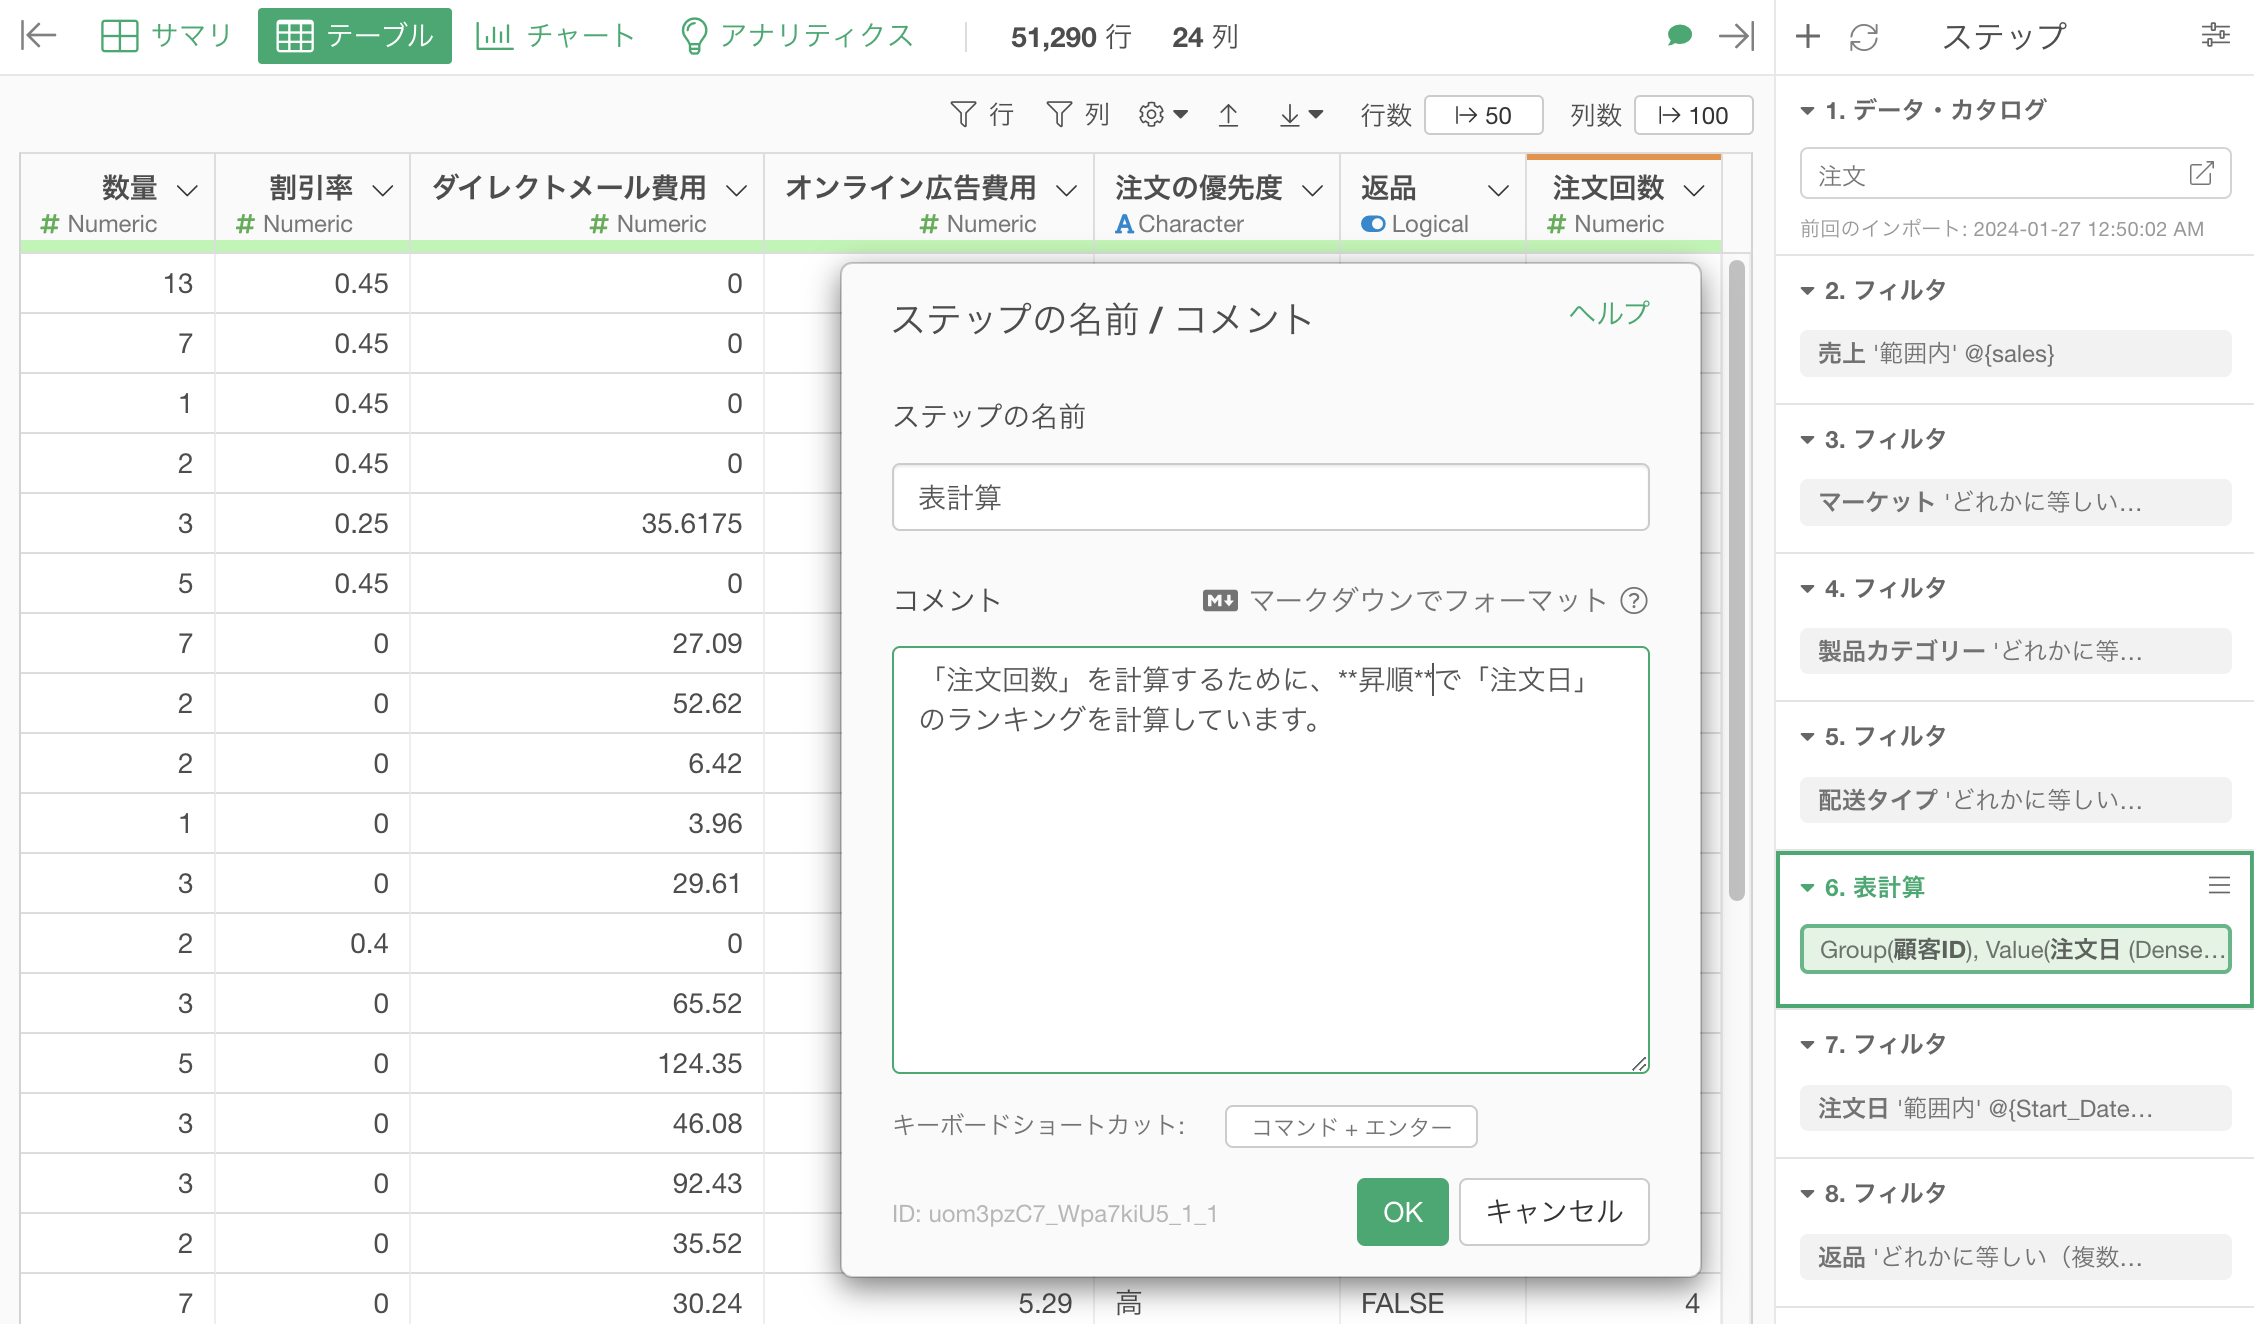Viewport: 2254px width, 1324px height.
Task: Collapse the step panel arrow icon
Action: coord(1737,36)
